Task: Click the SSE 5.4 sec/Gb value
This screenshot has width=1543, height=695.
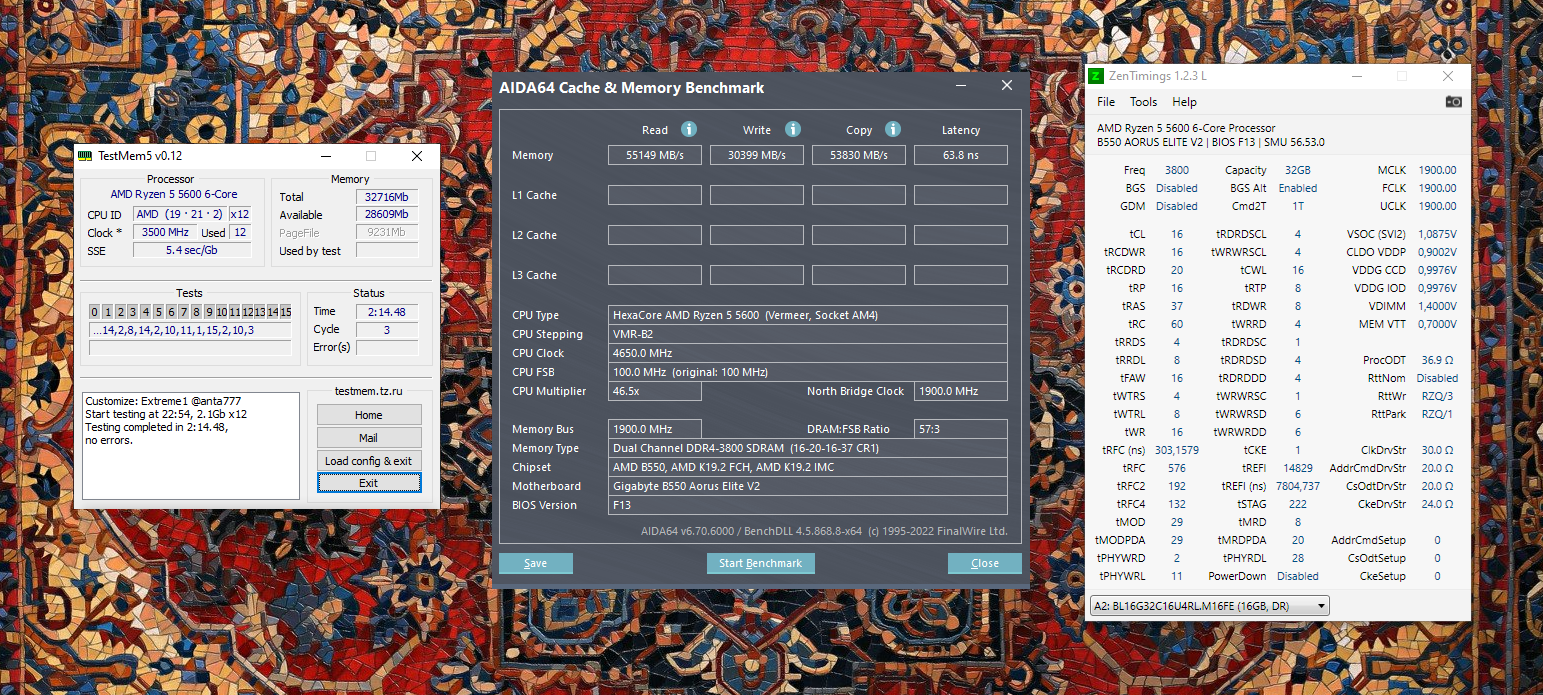Action: coord(192,250)
